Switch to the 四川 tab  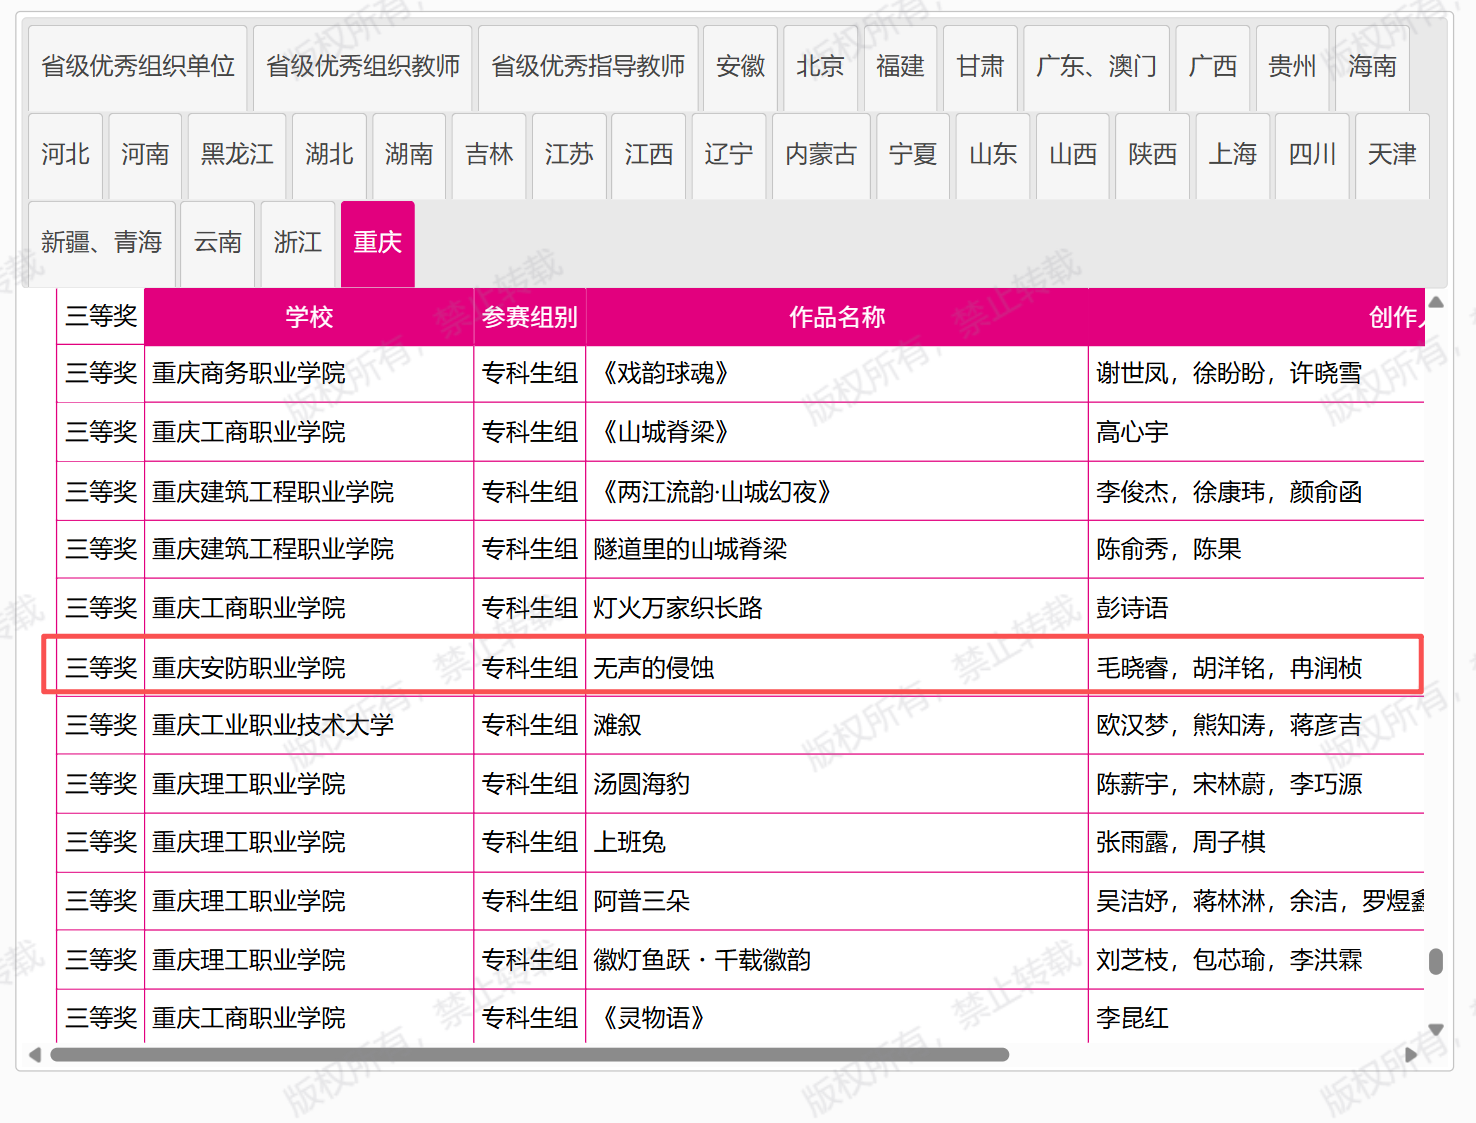(1314, 156)
